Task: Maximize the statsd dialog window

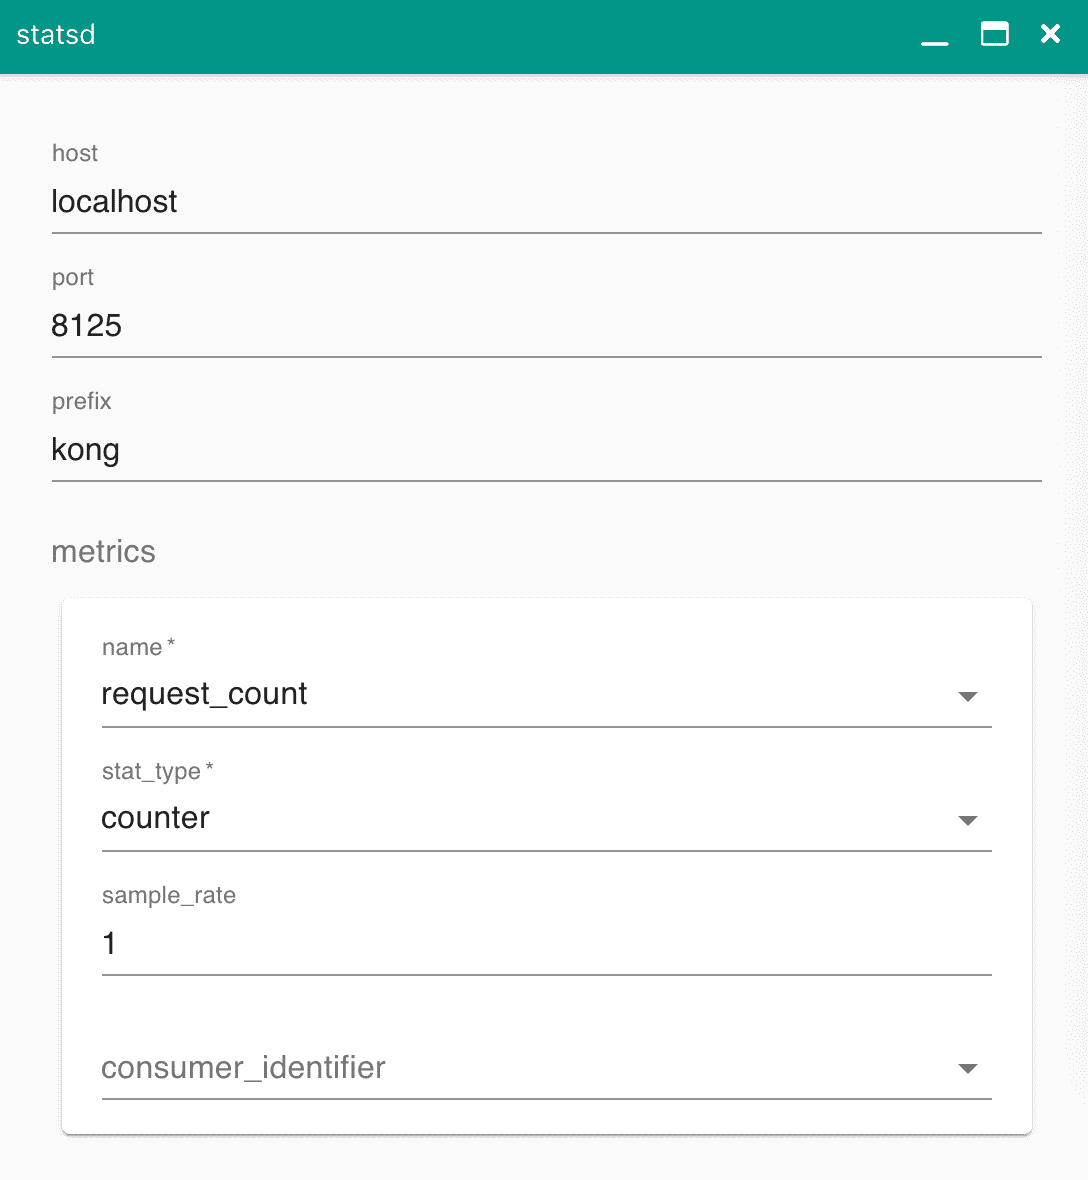Action: (994, 35)
